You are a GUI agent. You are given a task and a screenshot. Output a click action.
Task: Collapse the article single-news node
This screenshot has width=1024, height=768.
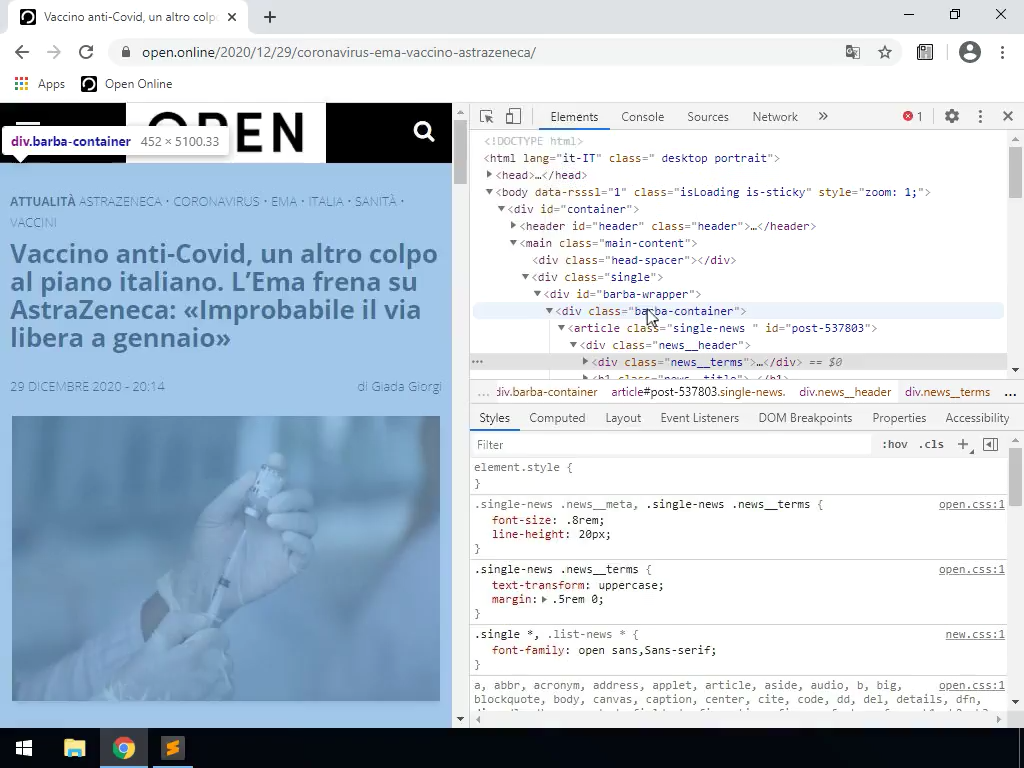(561, 328)
